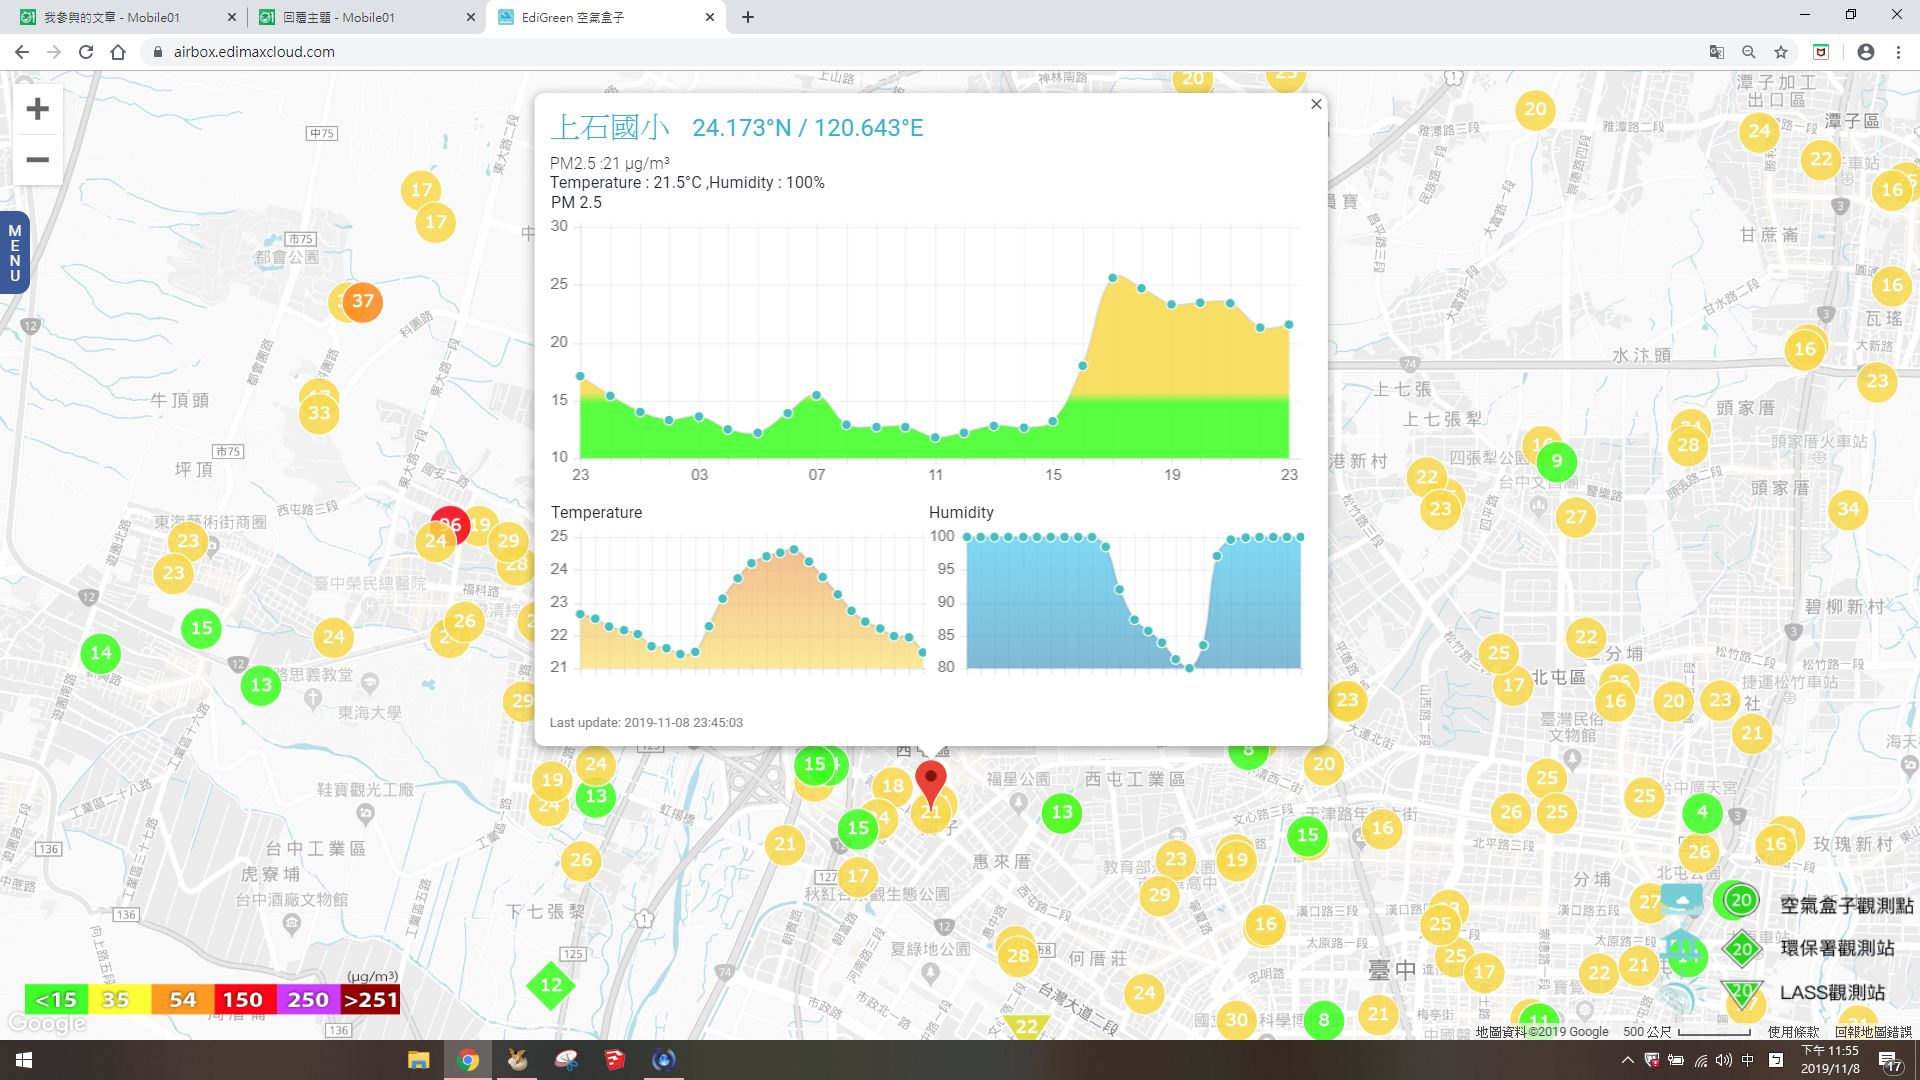The image size is (1920, 1080).
Task: Open a new browser tab
Action: 747,17
